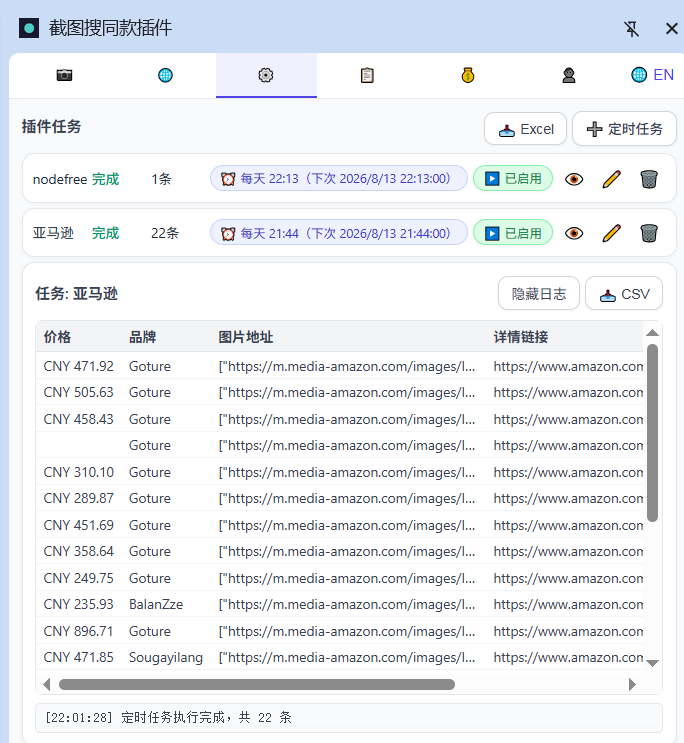
Task: Select the gear tasks tab
Action: click(266, 75)
